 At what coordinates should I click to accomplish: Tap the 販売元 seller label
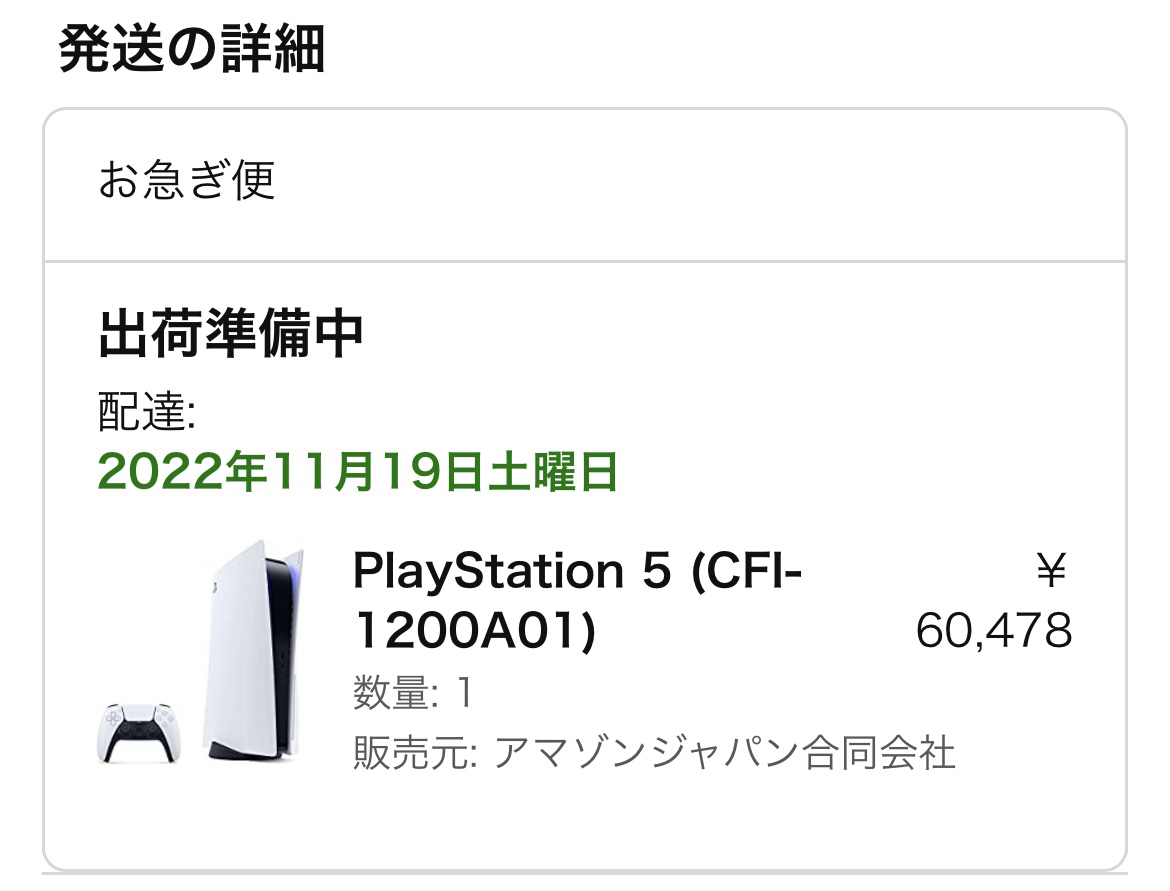click(x=406, y=753)
